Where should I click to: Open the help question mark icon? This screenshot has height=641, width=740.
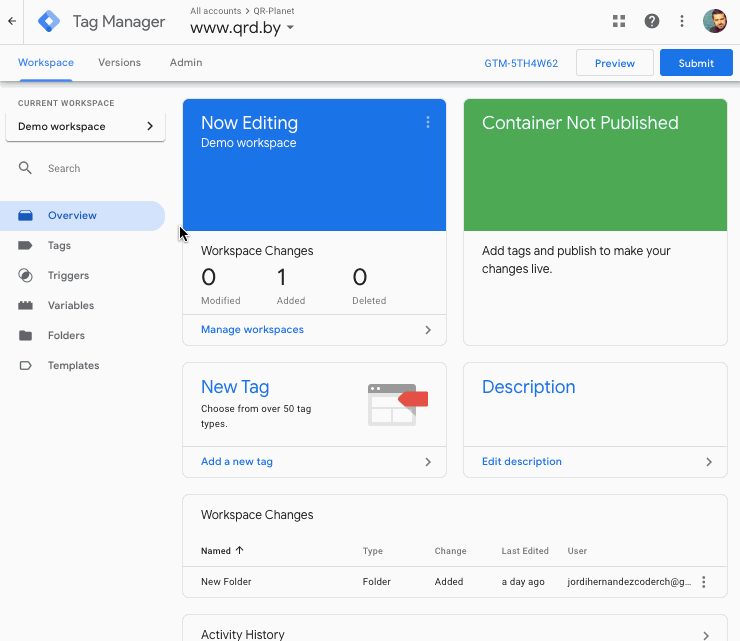[x=652, y=21]
